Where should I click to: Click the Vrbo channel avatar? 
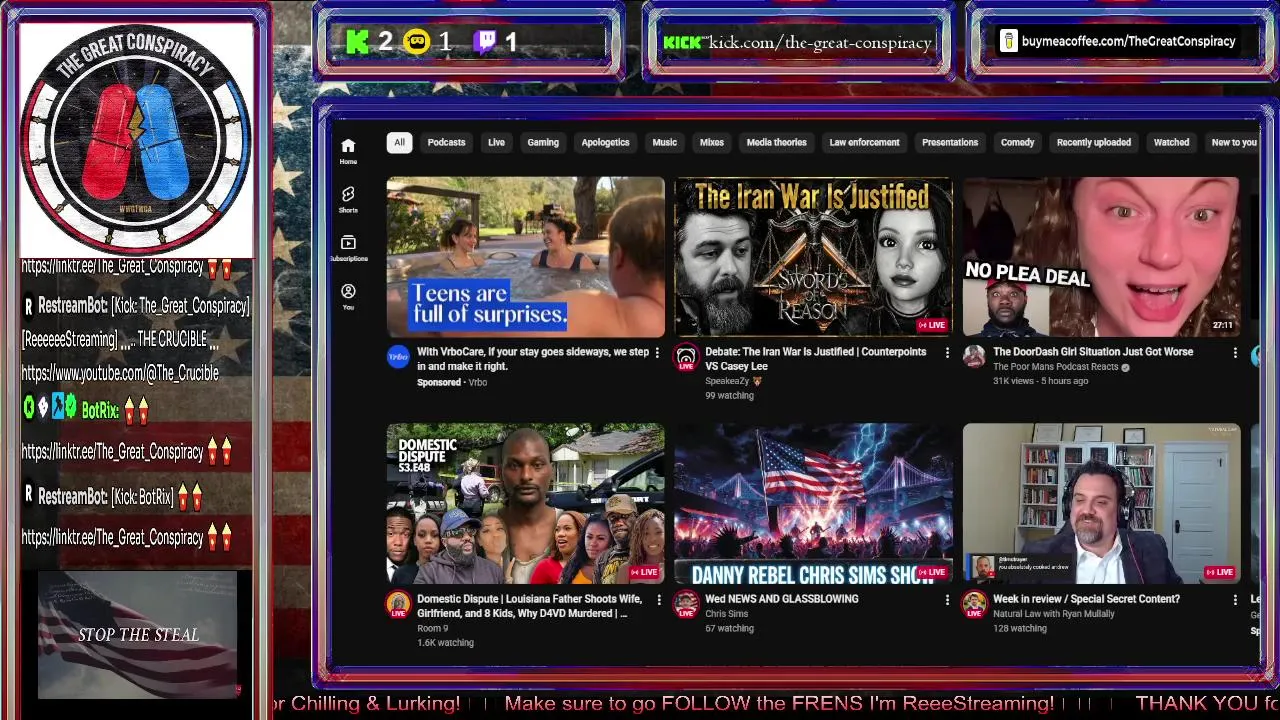pos(398,357)
